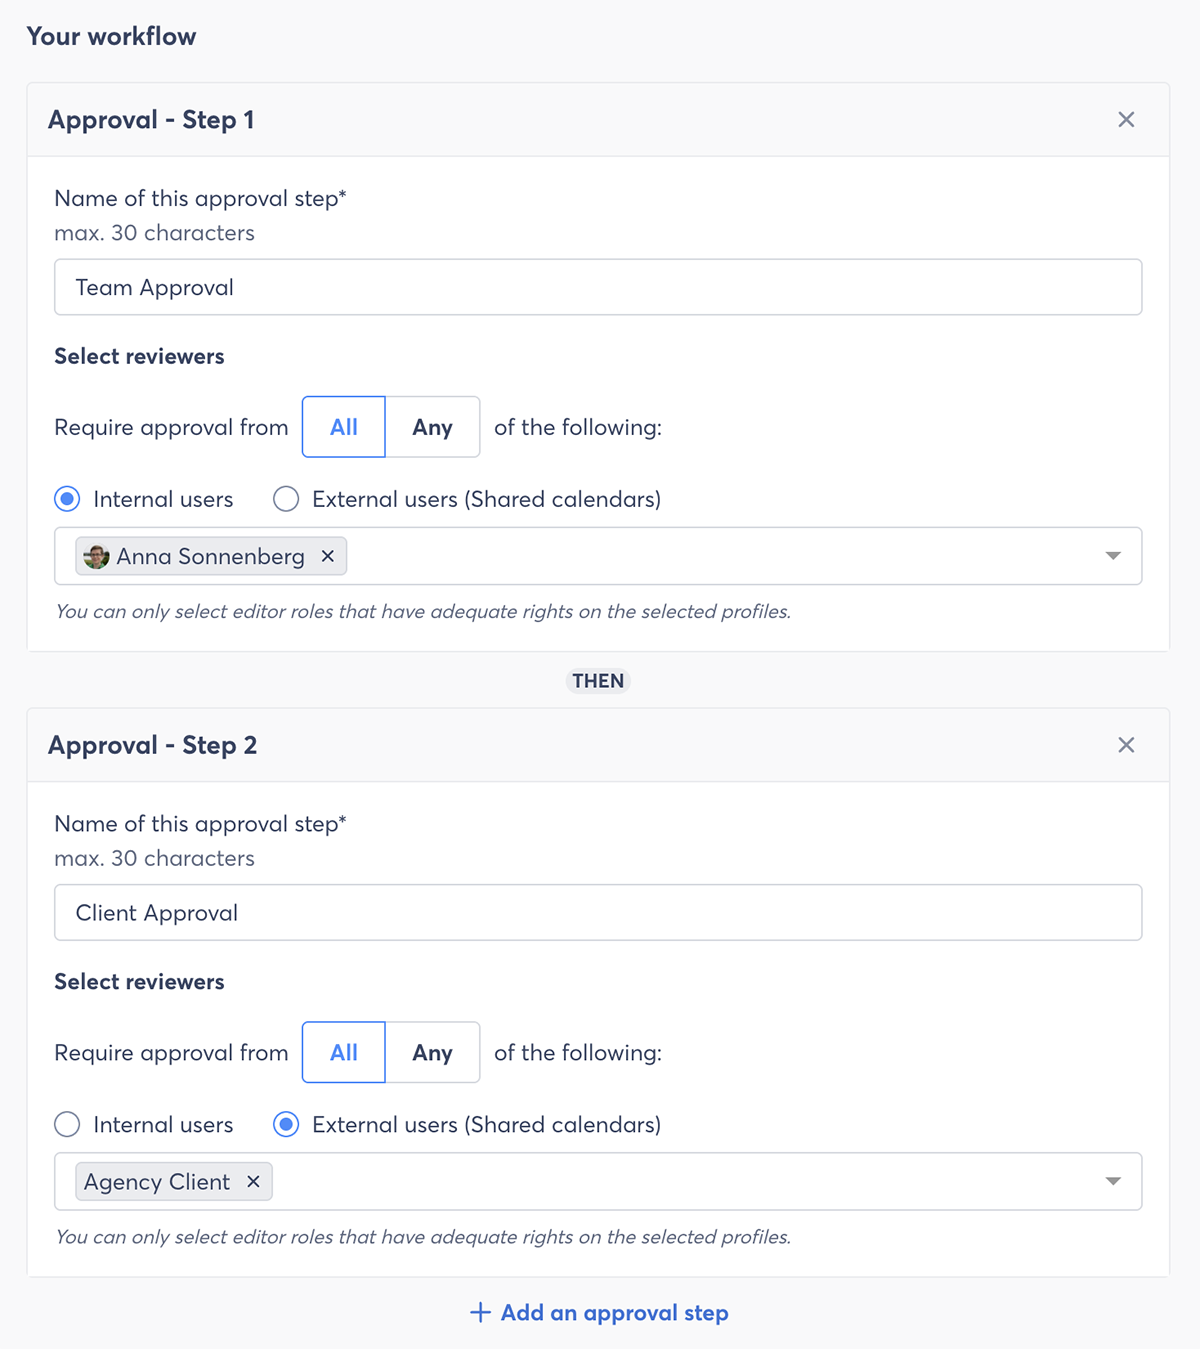Click Anna Sonnenberg's avatar picture
The height and width of the screenshot is (1349, 1200).
(x=96, y=556)
